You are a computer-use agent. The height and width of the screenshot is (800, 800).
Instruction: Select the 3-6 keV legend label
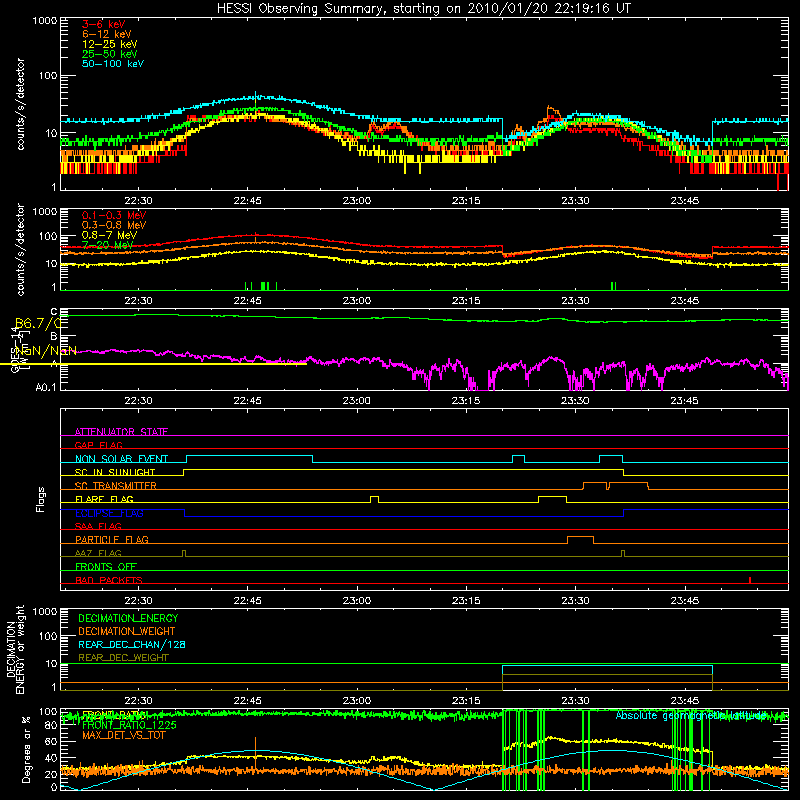click(104, 24)
